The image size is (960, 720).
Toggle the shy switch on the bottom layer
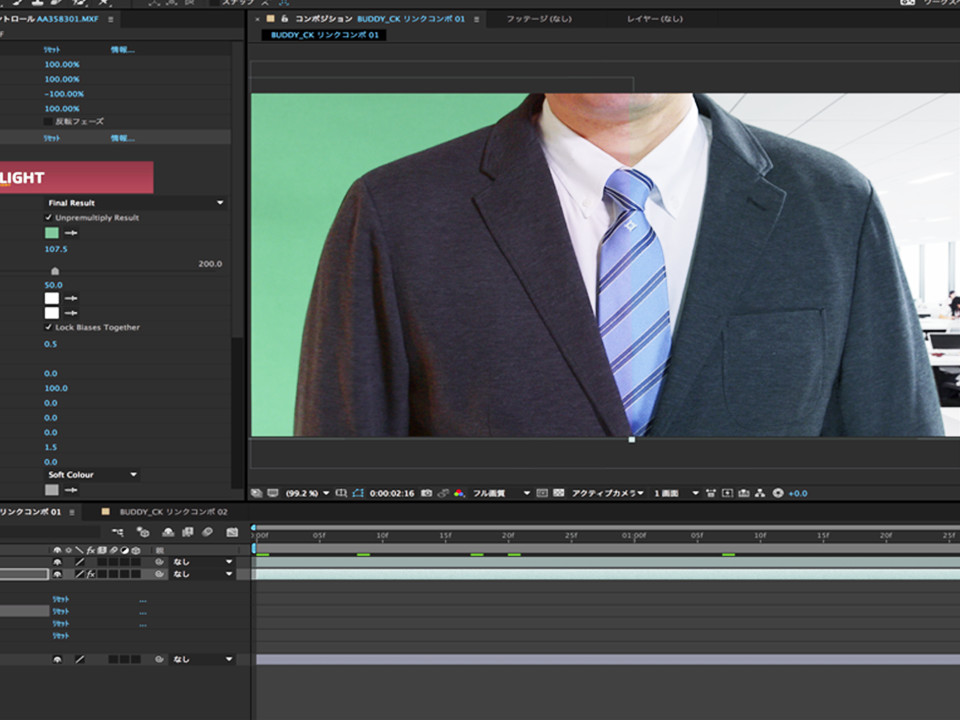click(x=58, y=659)
